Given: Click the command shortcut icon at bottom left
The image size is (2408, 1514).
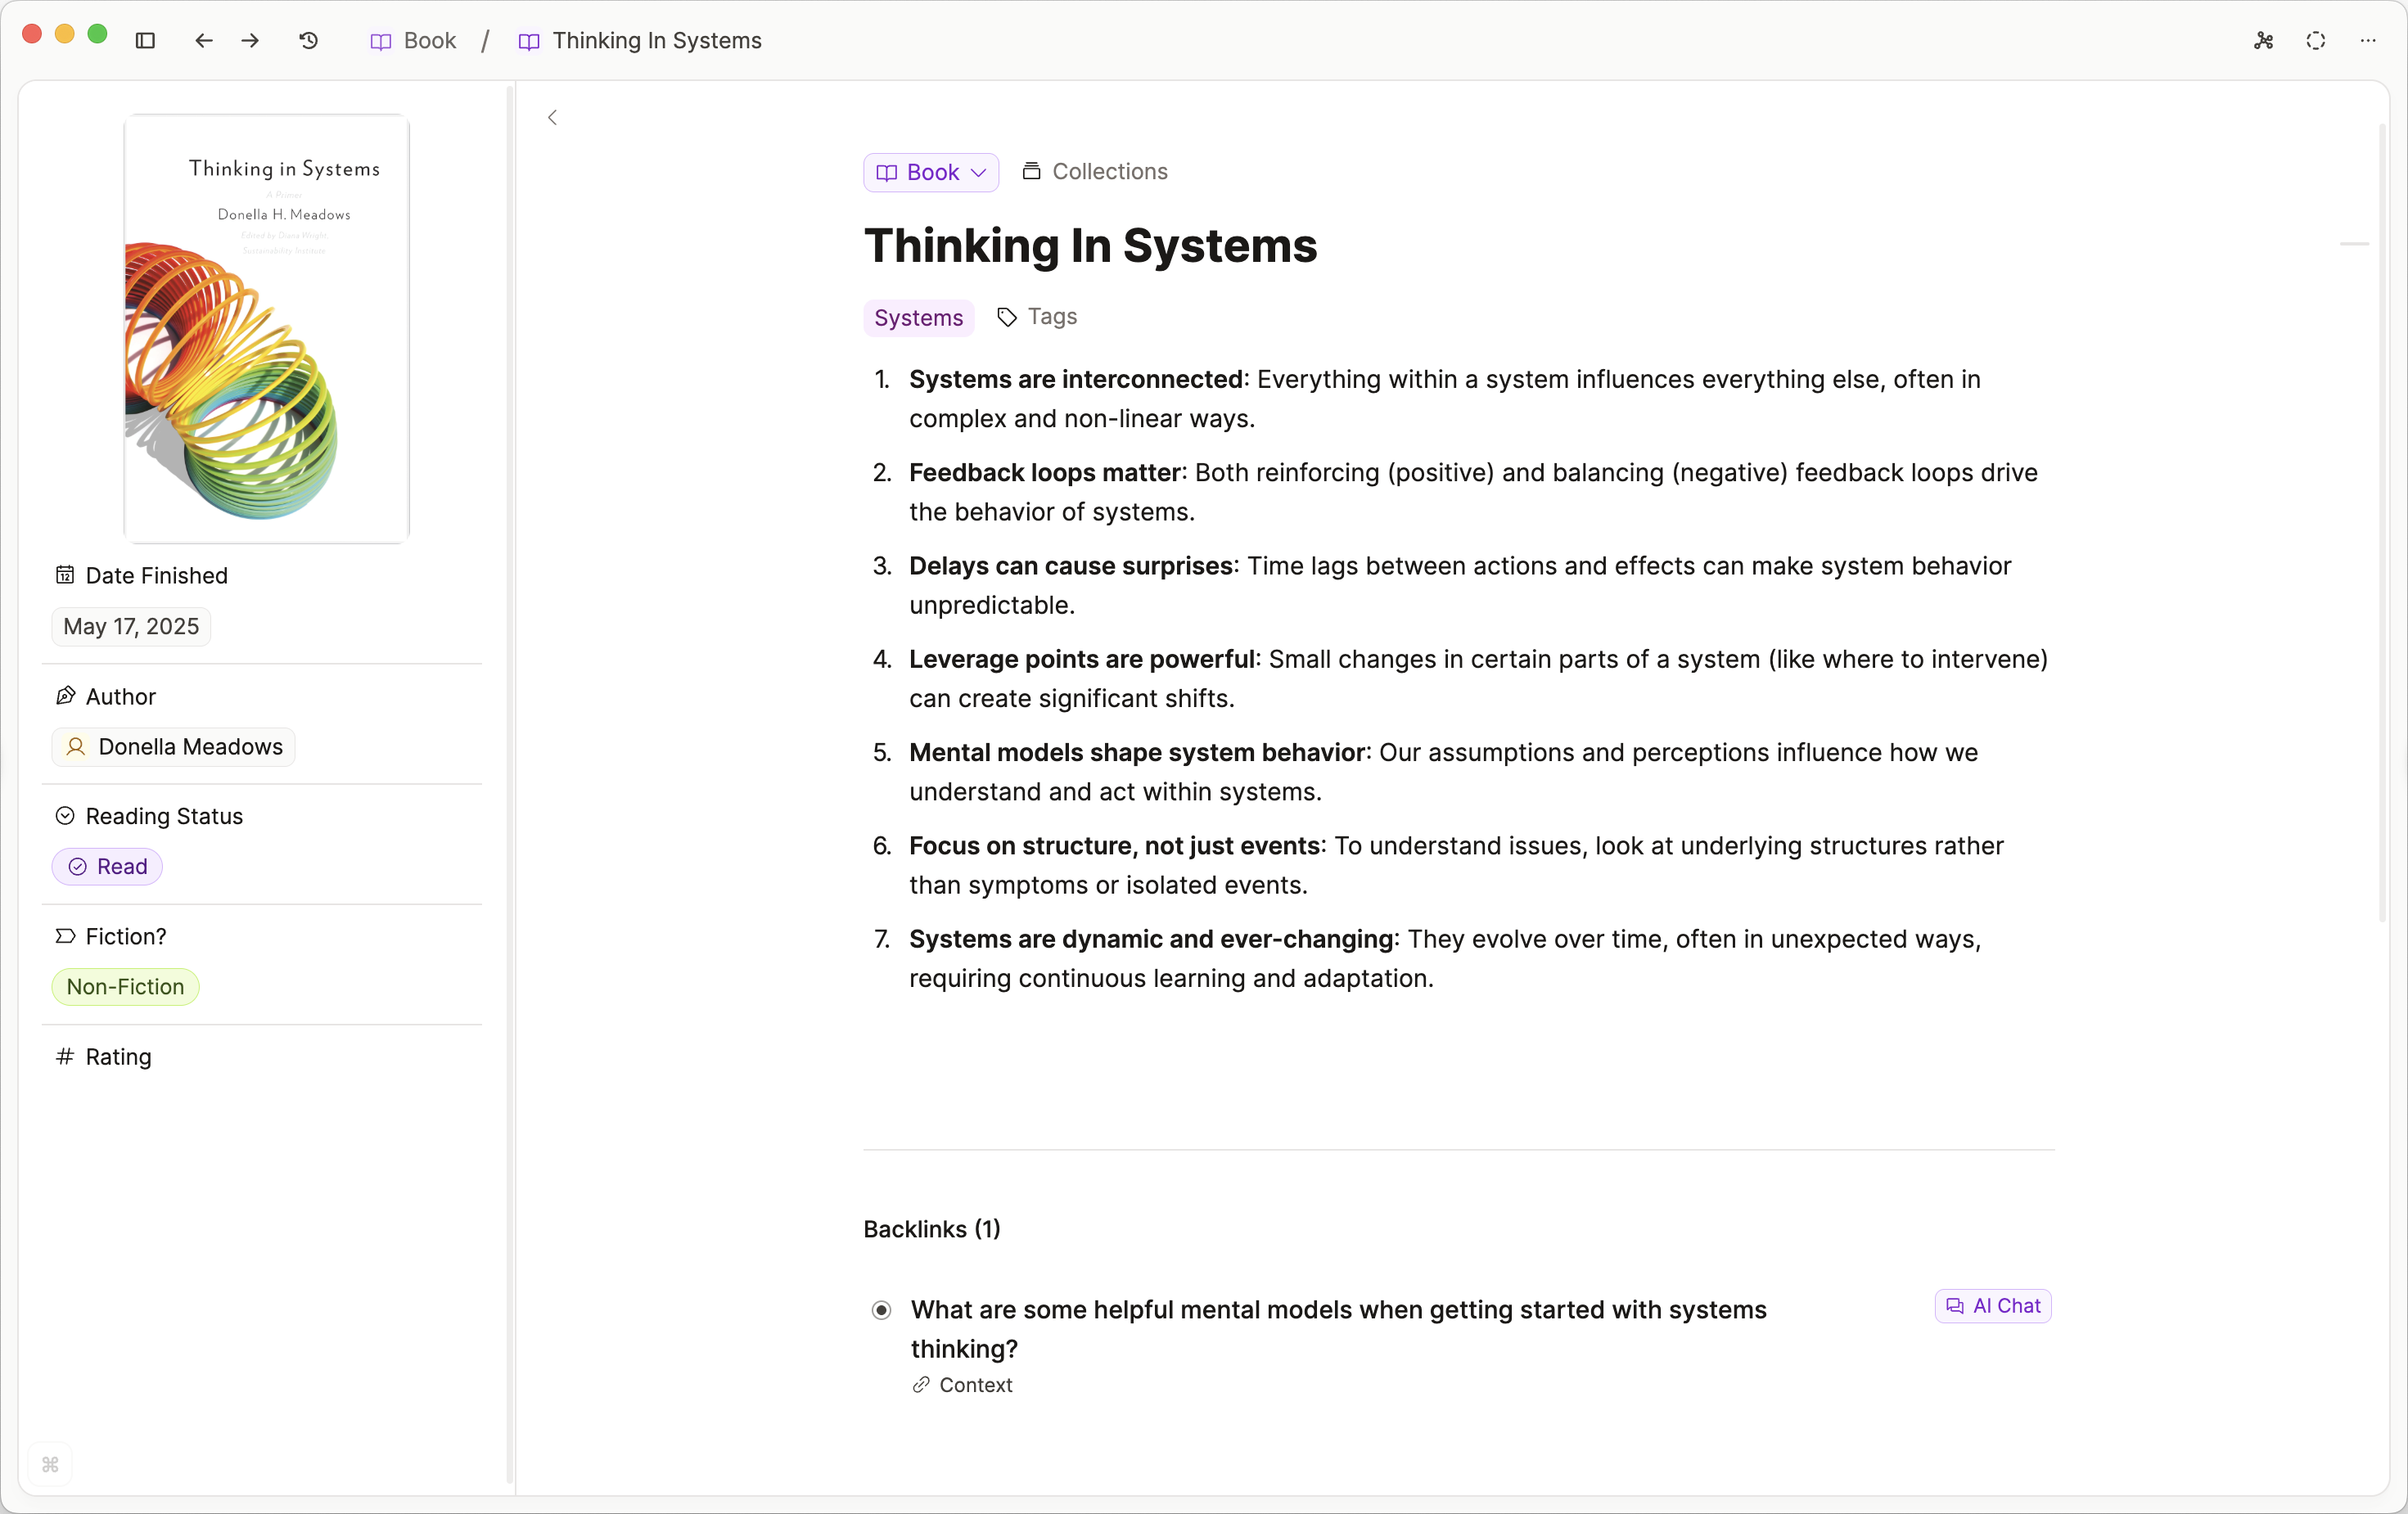Looking at the screenshot, I should pyautogui.click(x=50, y=1464).
